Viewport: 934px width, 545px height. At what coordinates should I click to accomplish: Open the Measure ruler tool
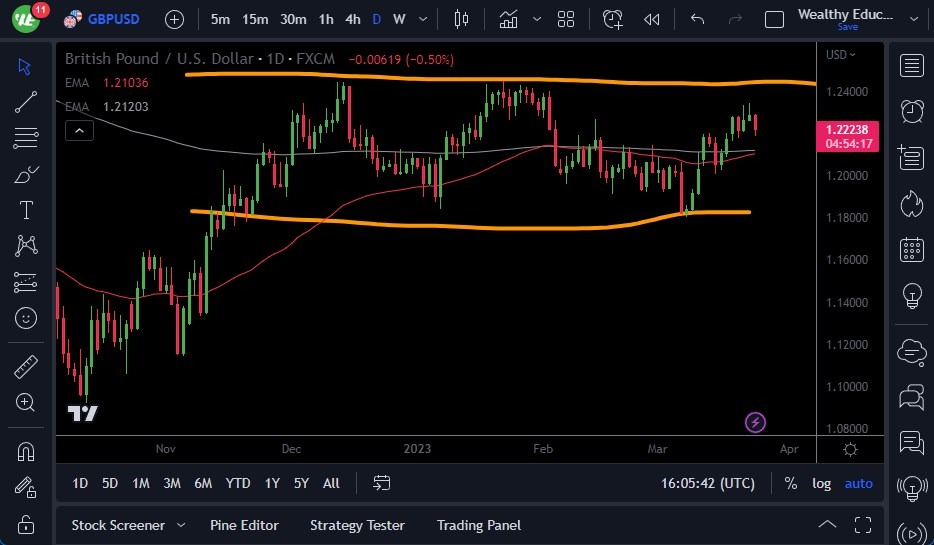[26, 367]
